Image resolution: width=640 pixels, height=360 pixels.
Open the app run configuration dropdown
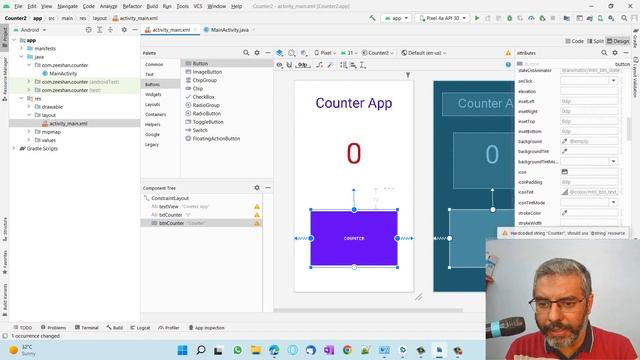click(x=396, y=18)
